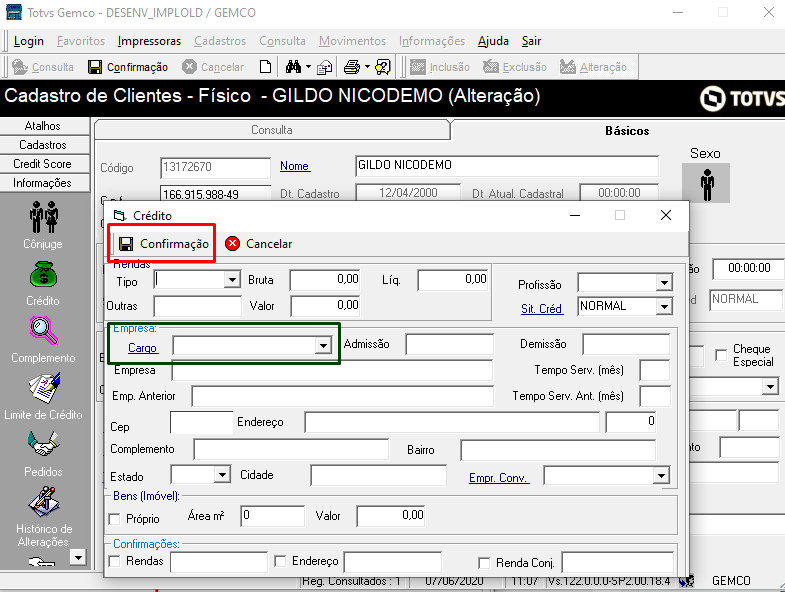Click the Admissão date field
The height and width of the screenshot is (592, 785).
(x=450, y=345)
